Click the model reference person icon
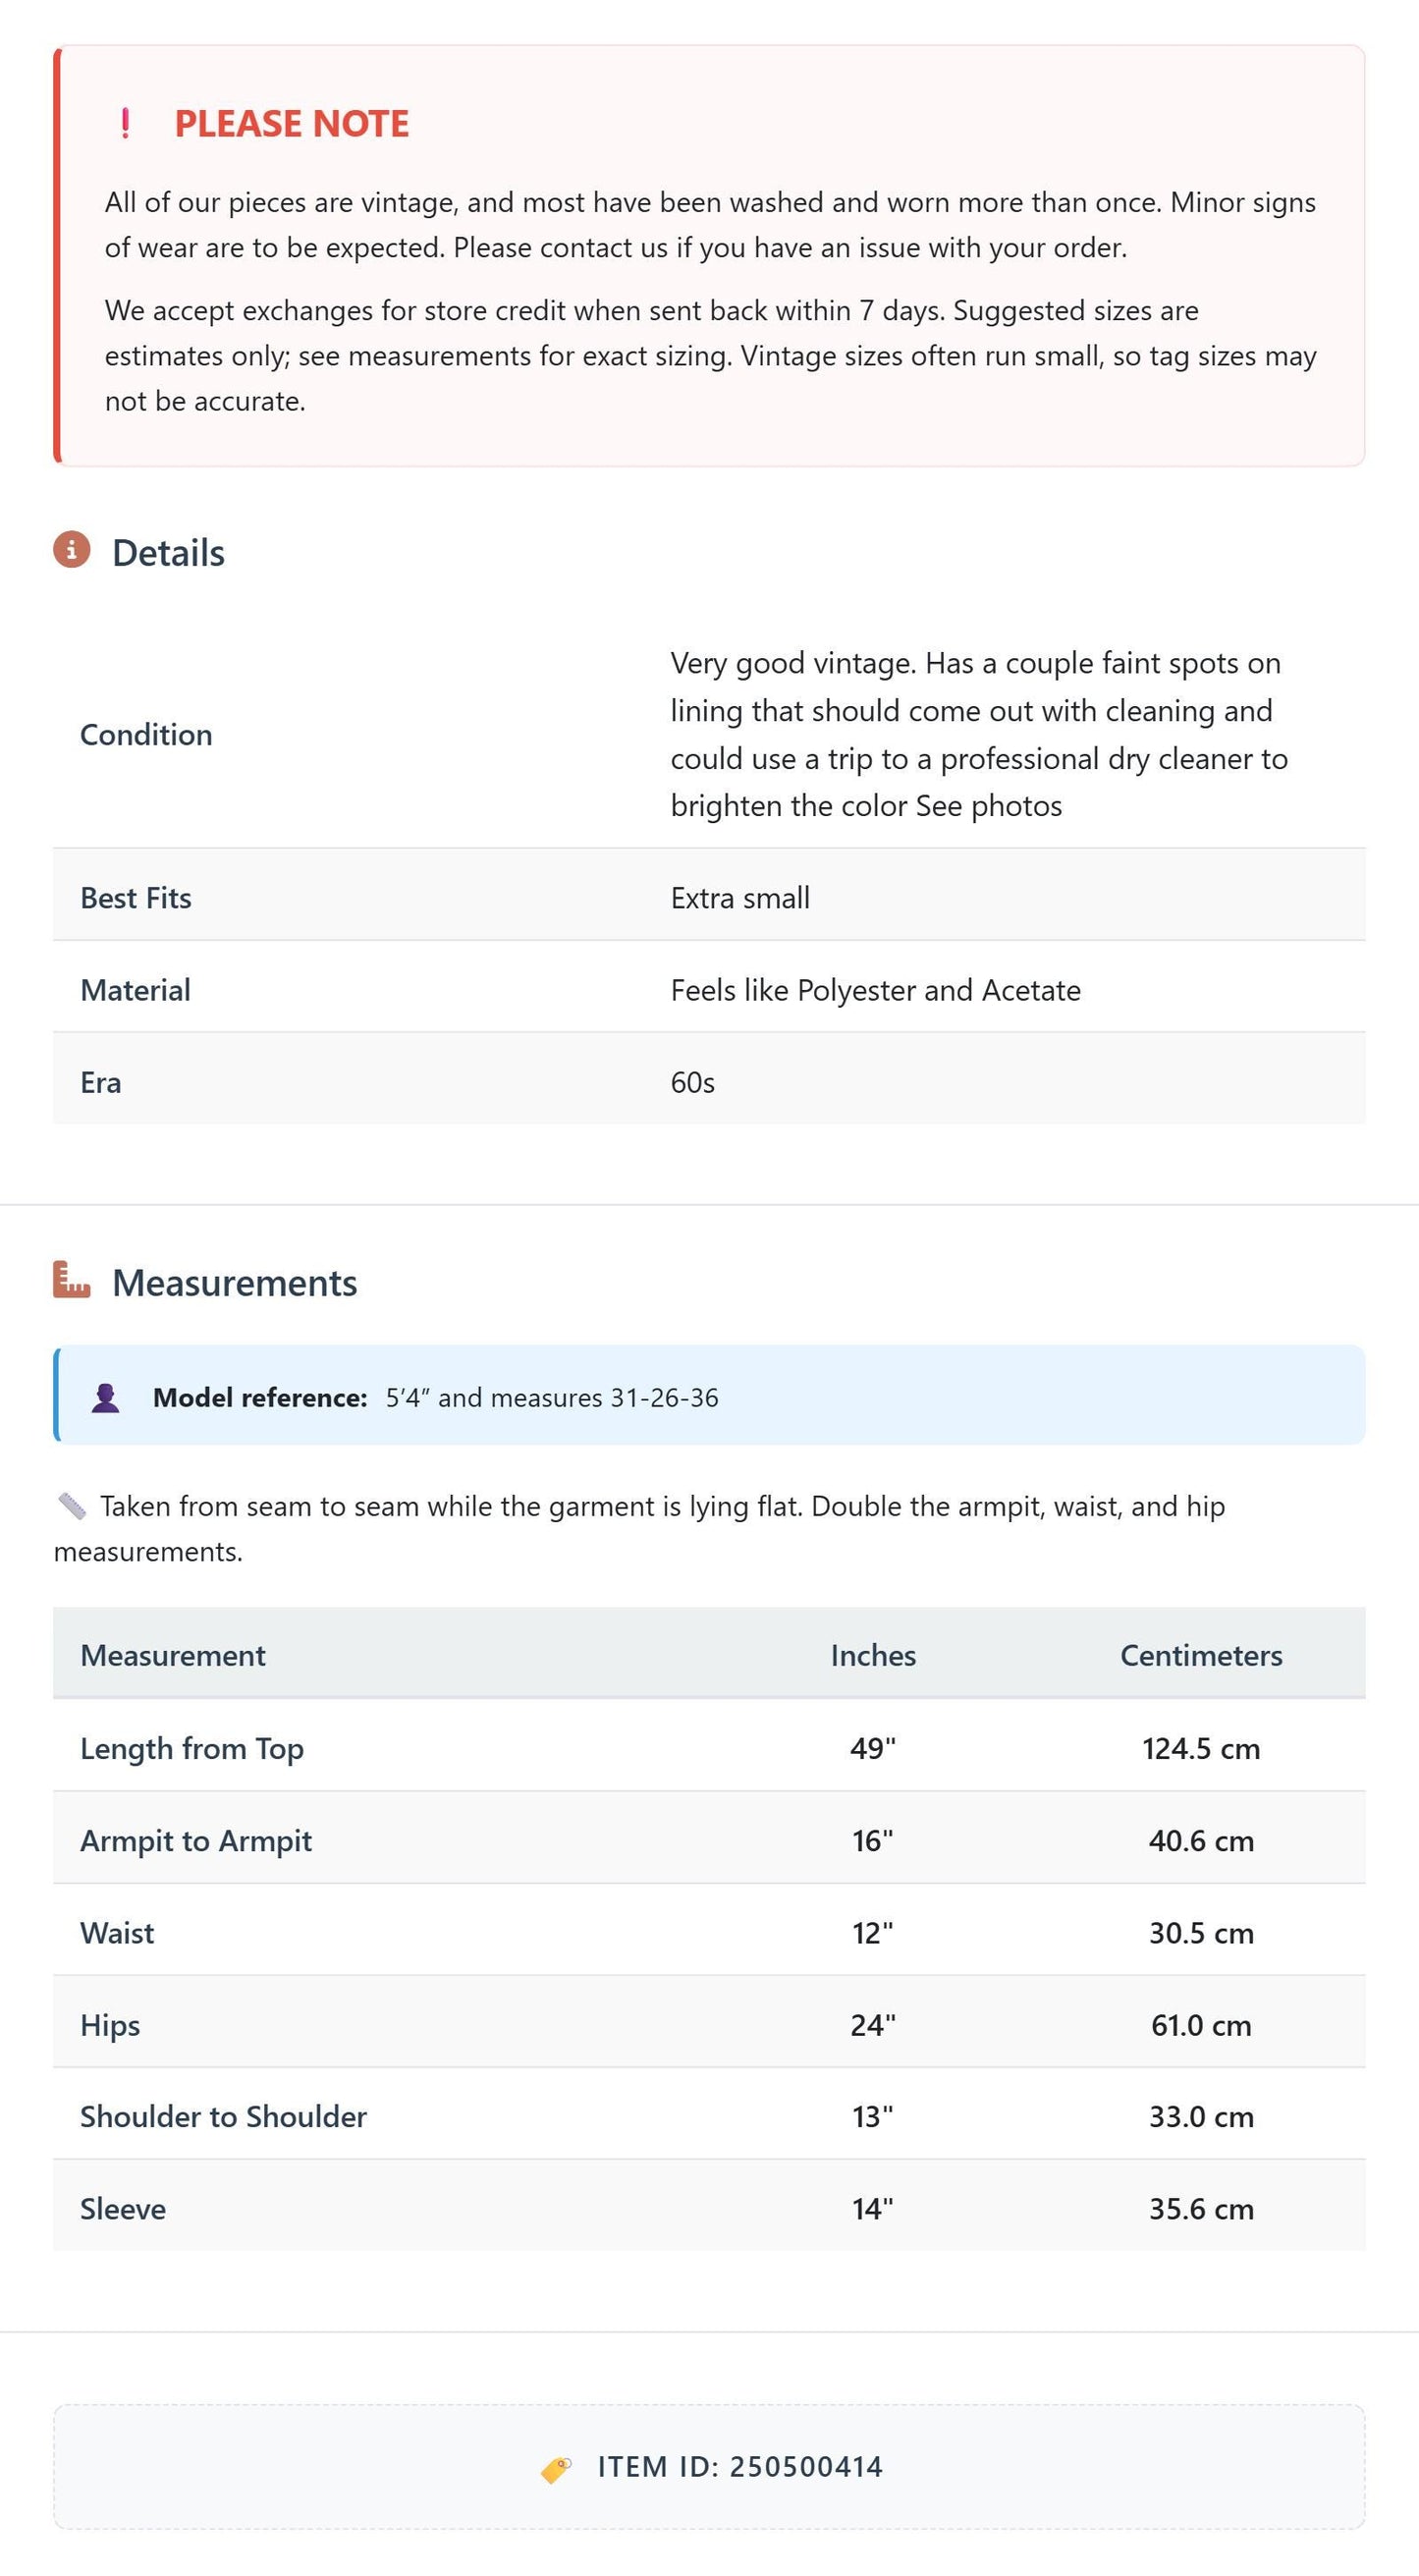1419x2576 pixels. click(x=105, y=1397)
